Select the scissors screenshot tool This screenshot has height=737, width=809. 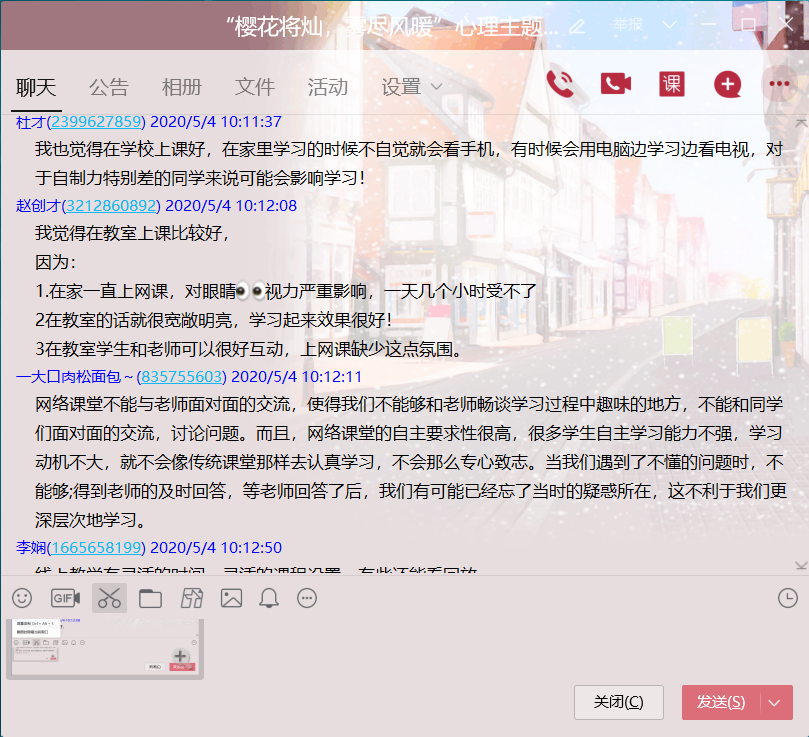point(109,598)
